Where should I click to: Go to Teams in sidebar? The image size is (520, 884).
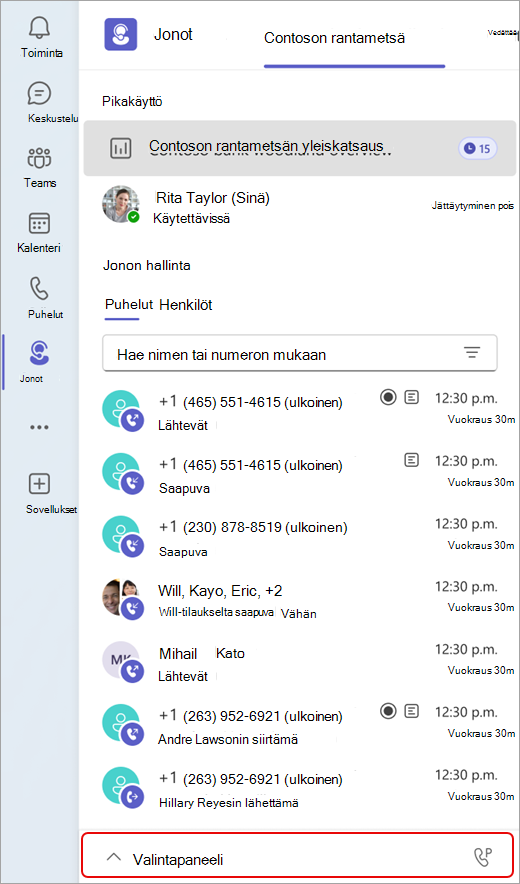pyautogui.click(x=40, y=167)
